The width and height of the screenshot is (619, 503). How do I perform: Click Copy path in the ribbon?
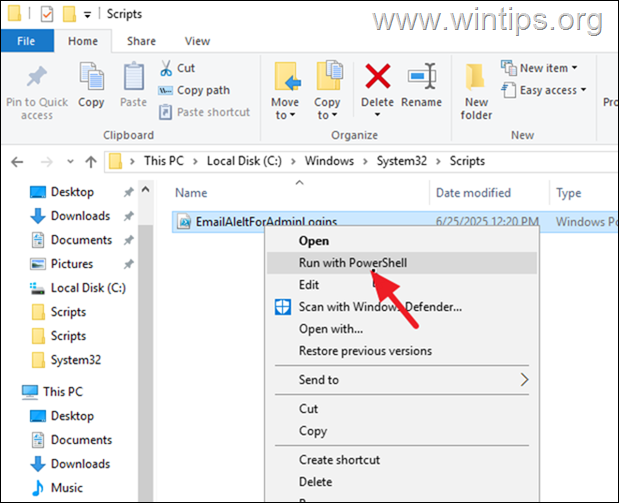coord(194,90)
